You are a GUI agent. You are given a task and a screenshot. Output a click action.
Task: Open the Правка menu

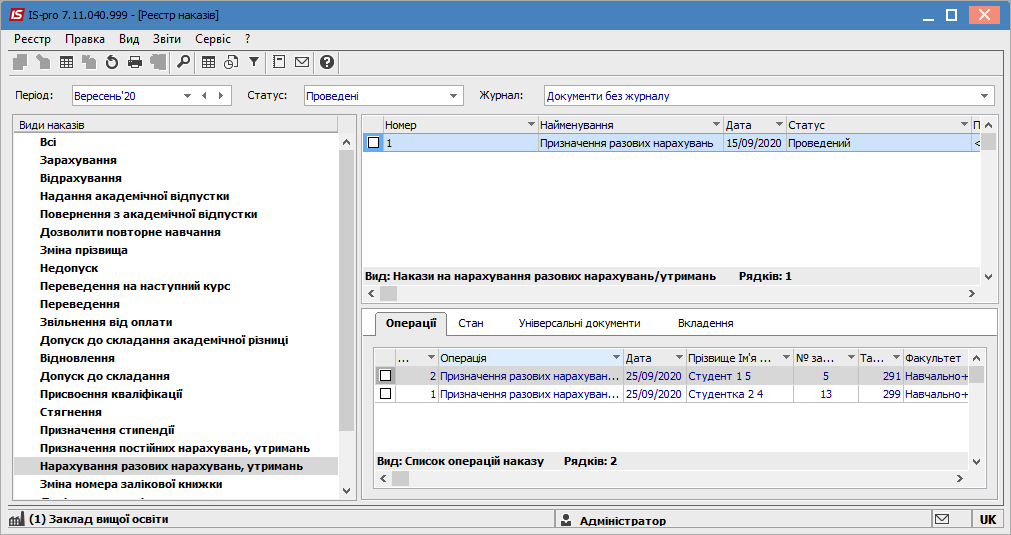coord(84,39)
